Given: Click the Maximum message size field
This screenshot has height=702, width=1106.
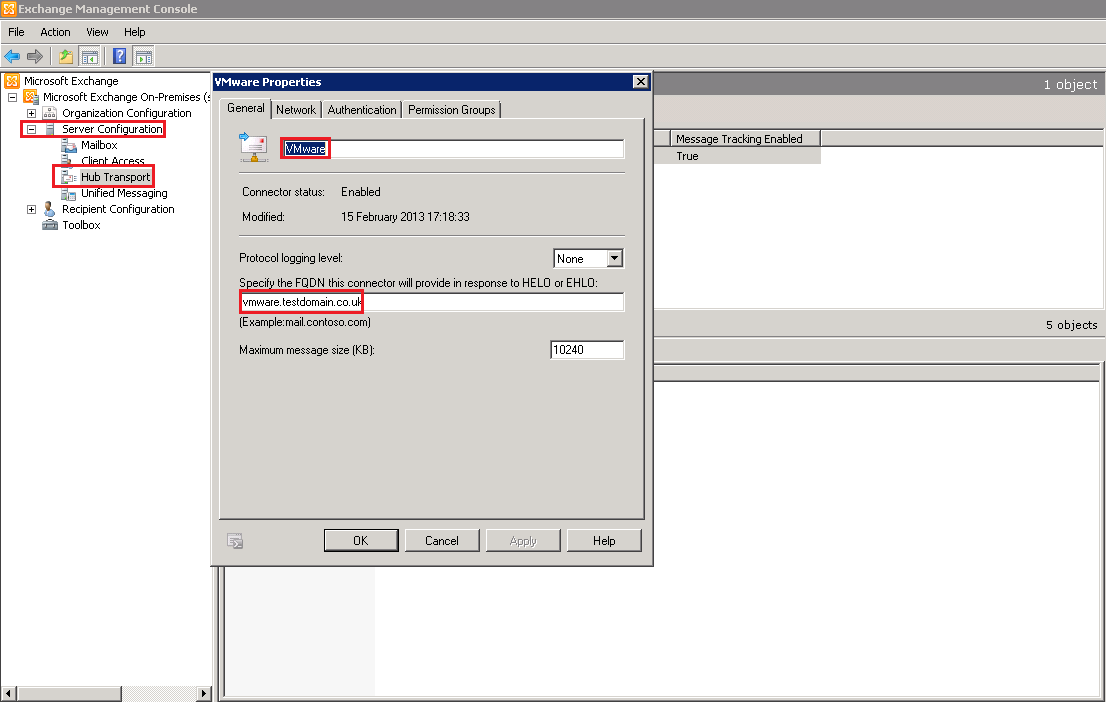Looking at the screenshot, I should pyautogui.click(x=587, y=350).
